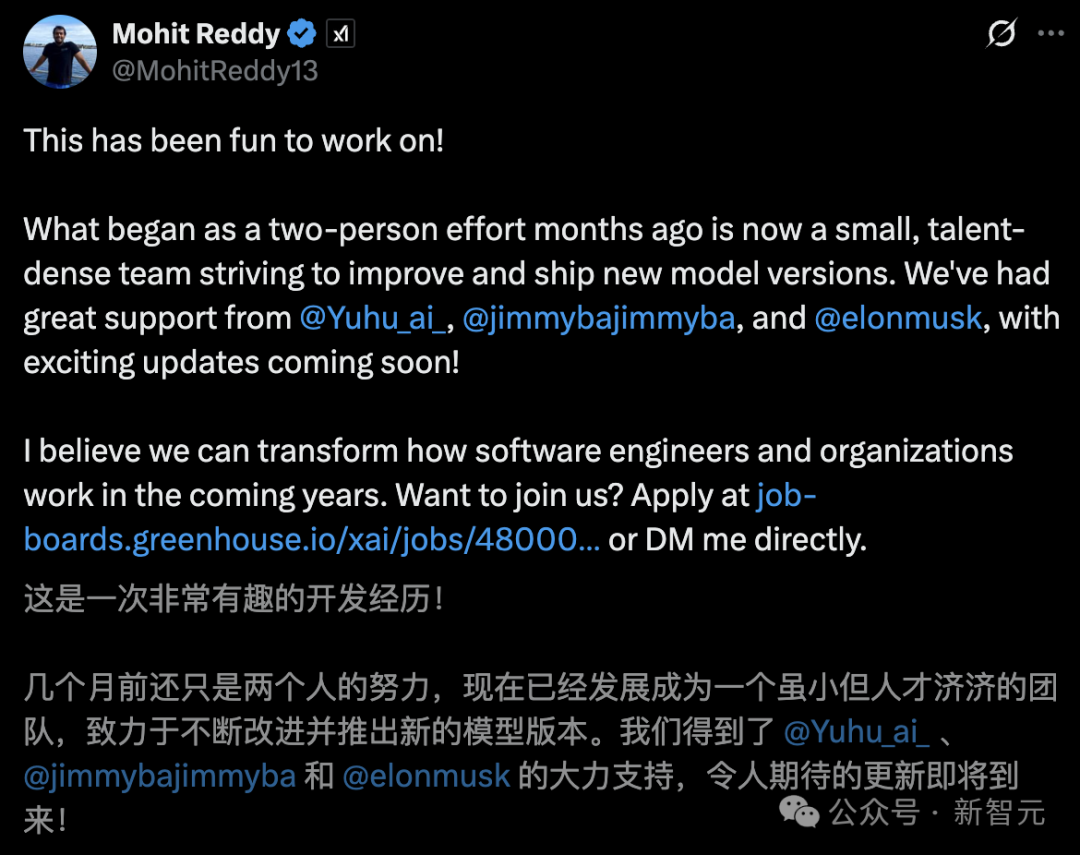Viewport: 1080px width, 855px height.
Task: Click the WeChat logo watermark icon
Action: pos(800,812)
